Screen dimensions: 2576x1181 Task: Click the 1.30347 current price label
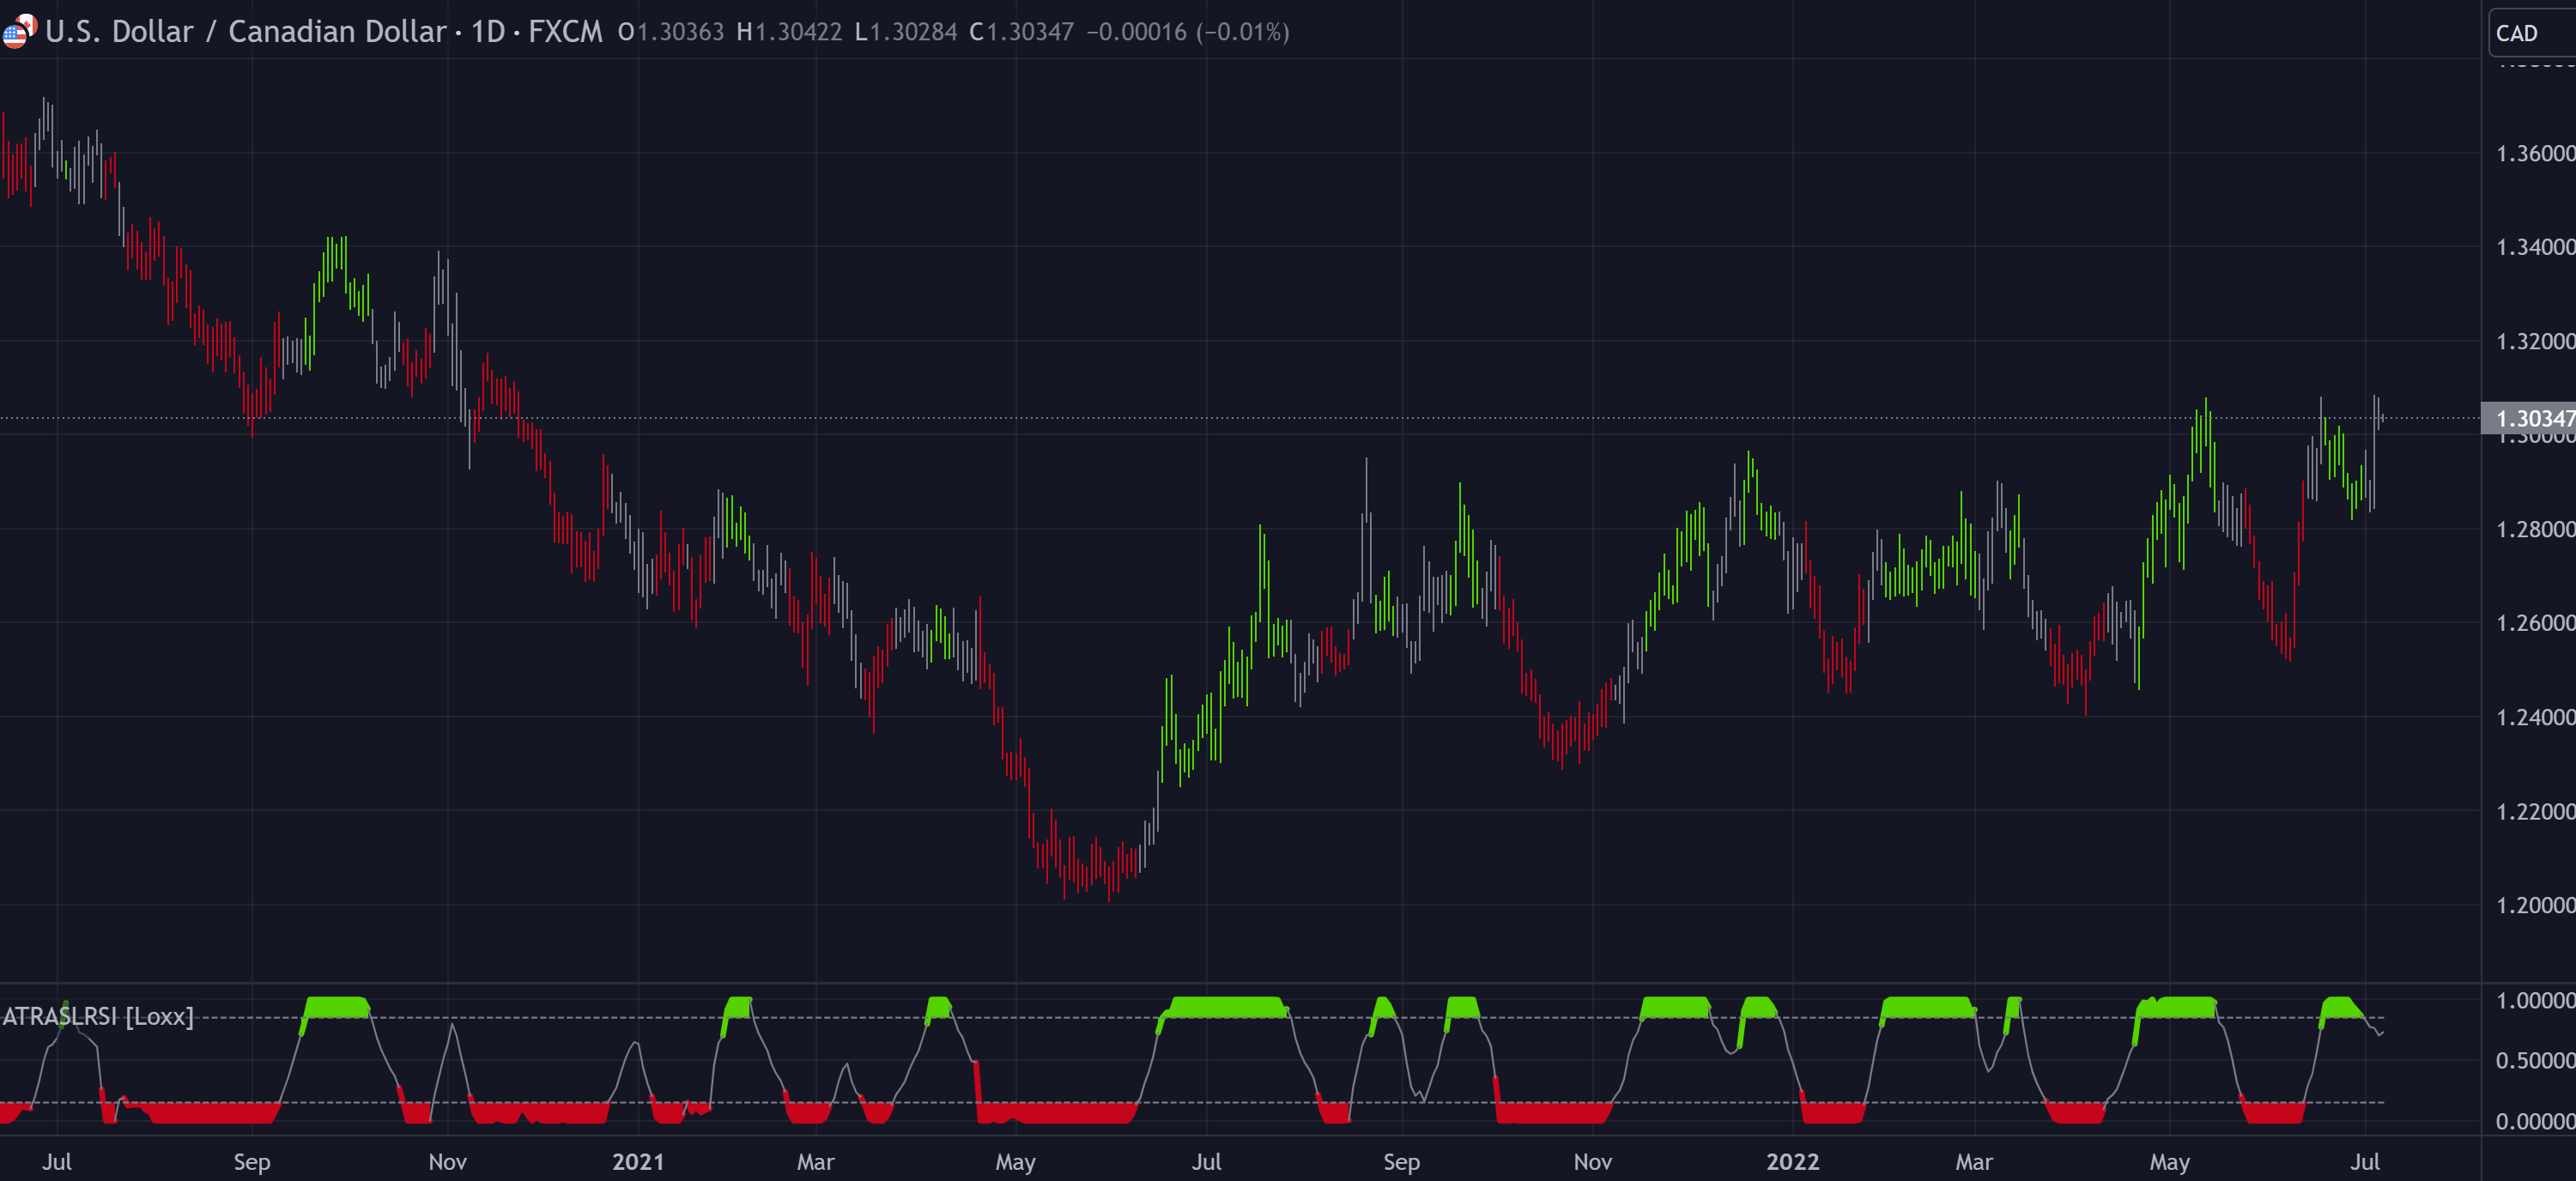(x=2534, y=418)
